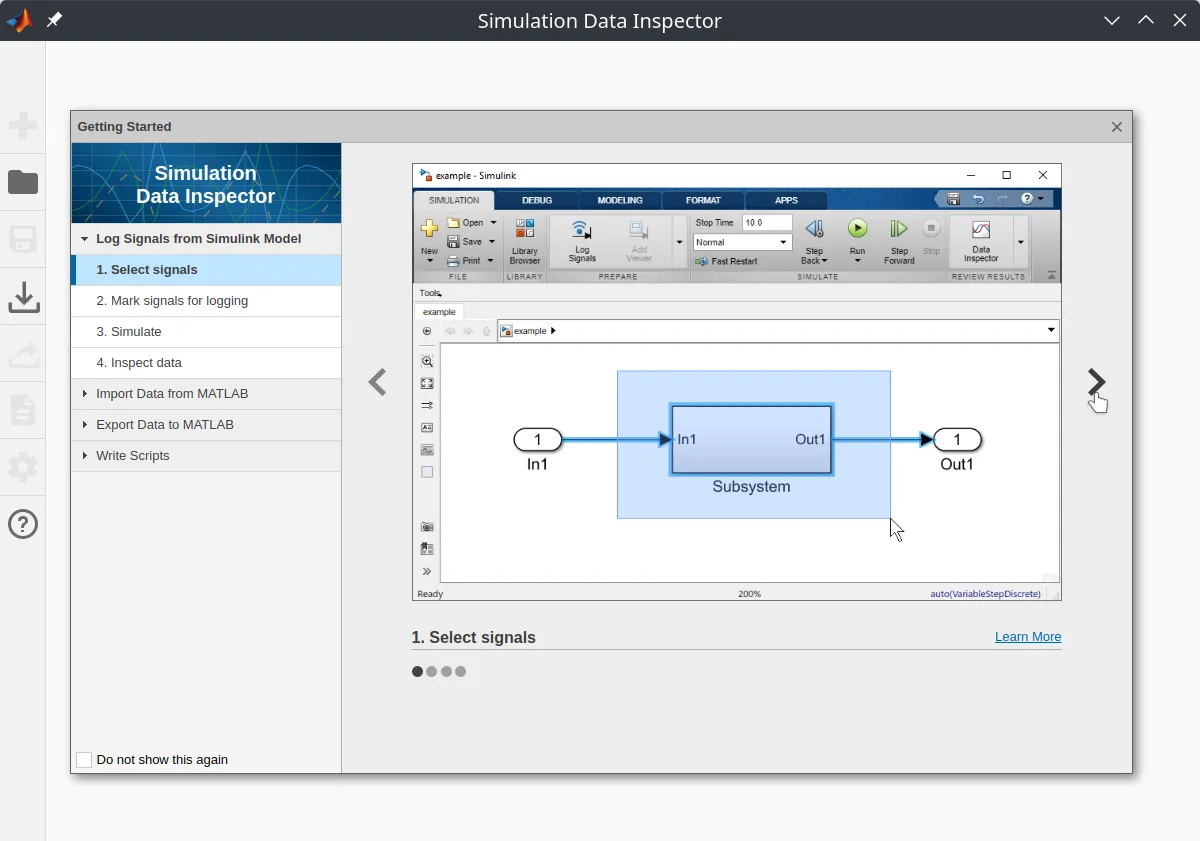Go to the previous slide with the left arrow
Viewport: 1200px width, 841px height.
point(377,382)
